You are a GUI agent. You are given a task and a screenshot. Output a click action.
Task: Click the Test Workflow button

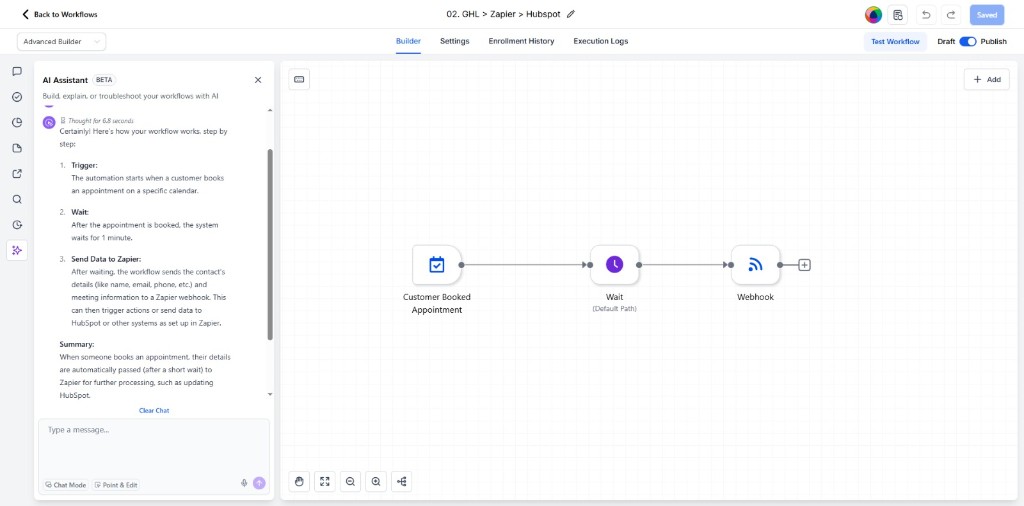click(895, 41)
